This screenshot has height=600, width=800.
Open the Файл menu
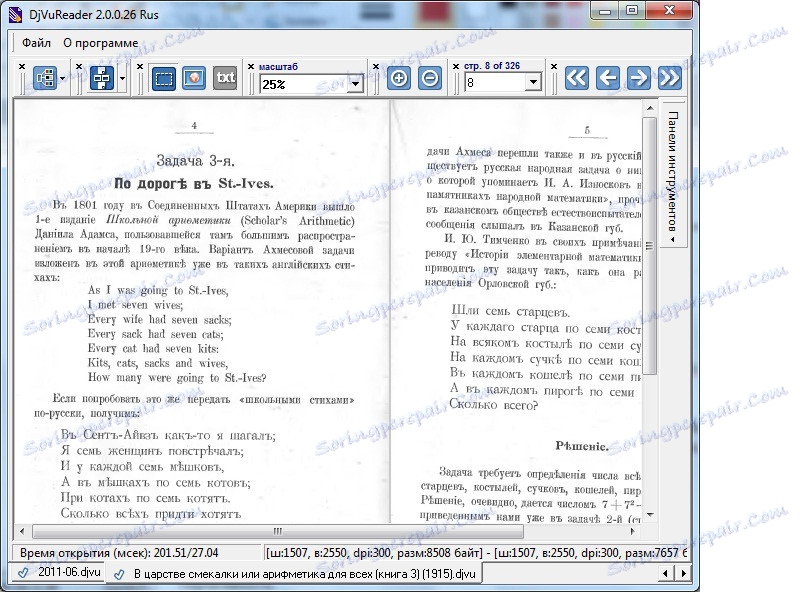pyautogui.click(x=36, y=43)
